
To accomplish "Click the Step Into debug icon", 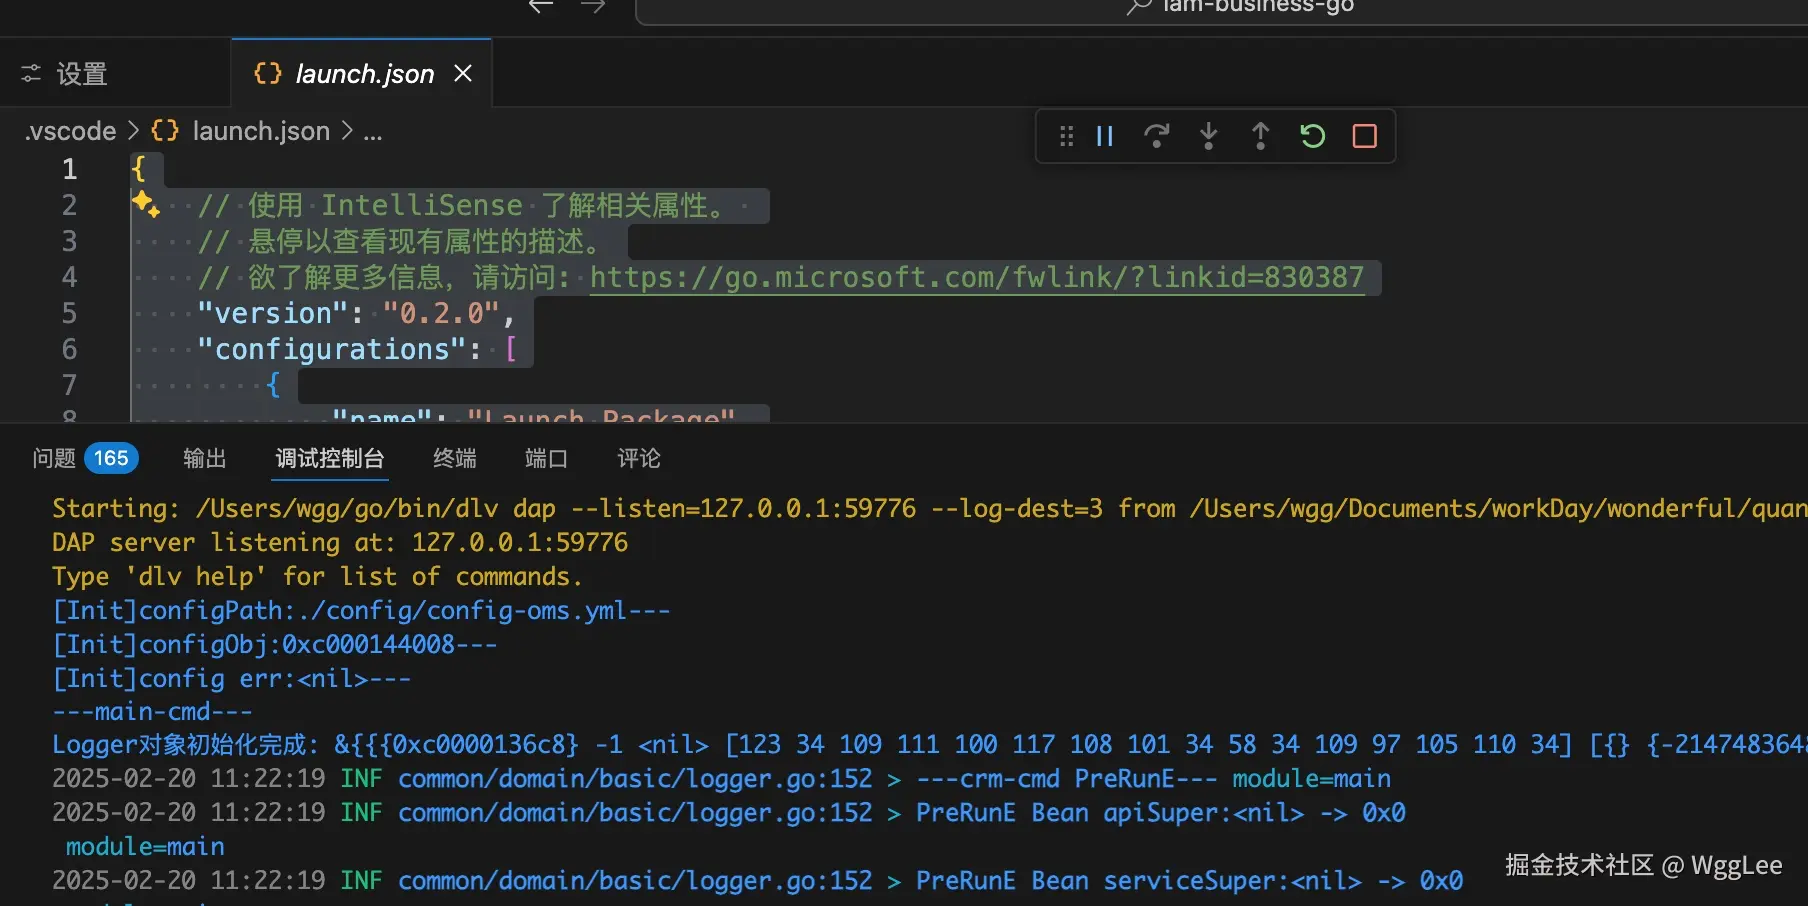I will pos(1209,136).
